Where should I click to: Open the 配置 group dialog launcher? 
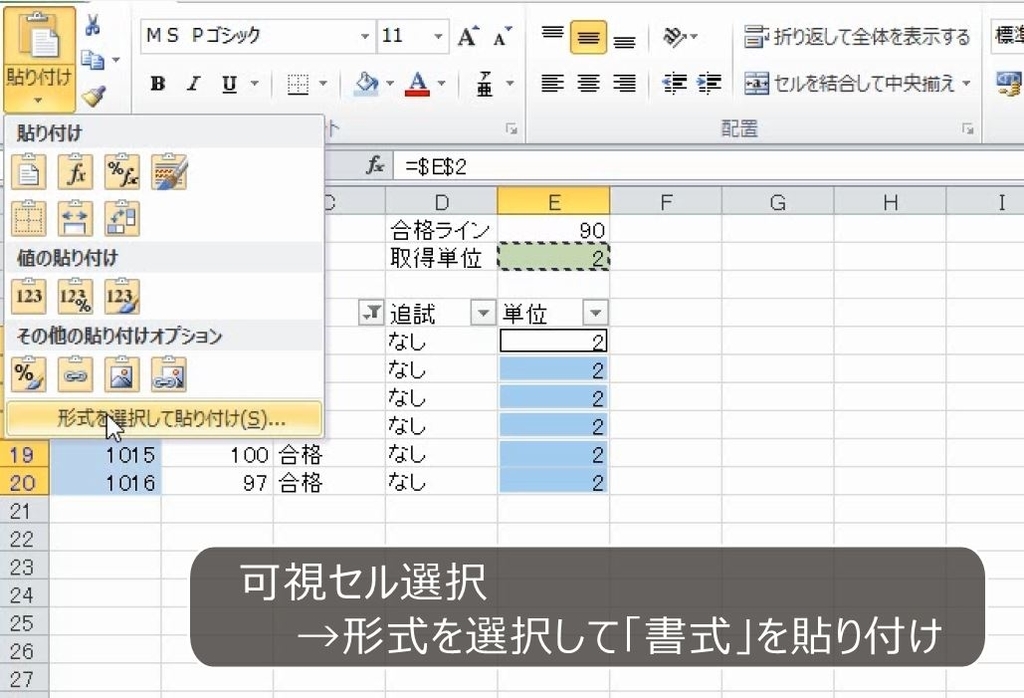[968, 128]
